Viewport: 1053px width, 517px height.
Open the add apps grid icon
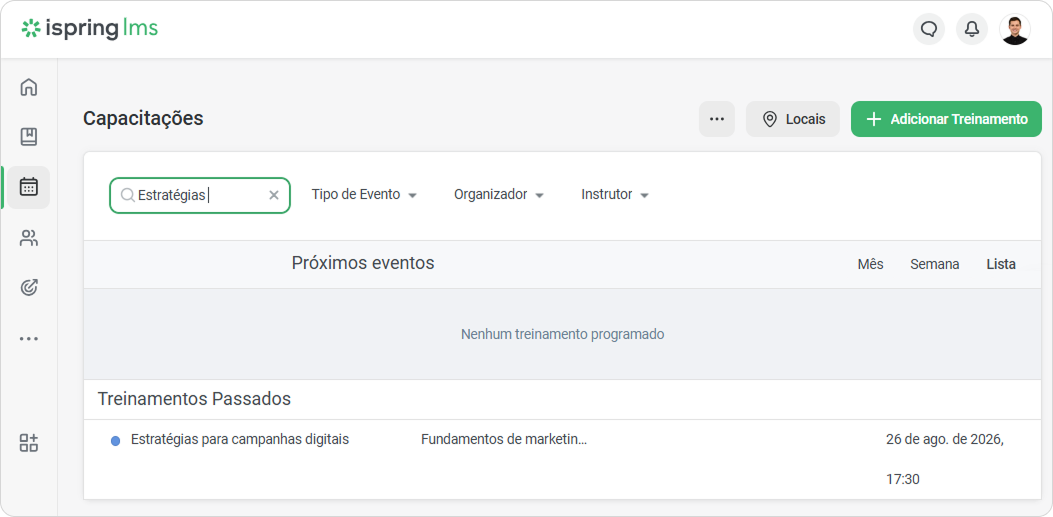[x=28, y=442]
